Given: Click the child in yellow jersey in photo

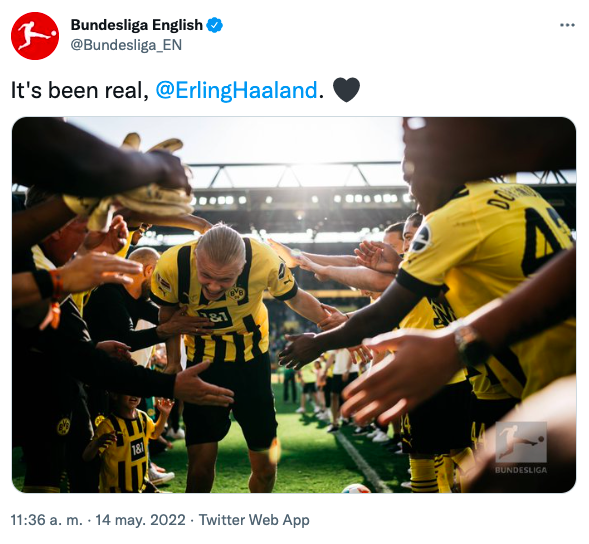Looking at the screenshot, I should [124, 443].
